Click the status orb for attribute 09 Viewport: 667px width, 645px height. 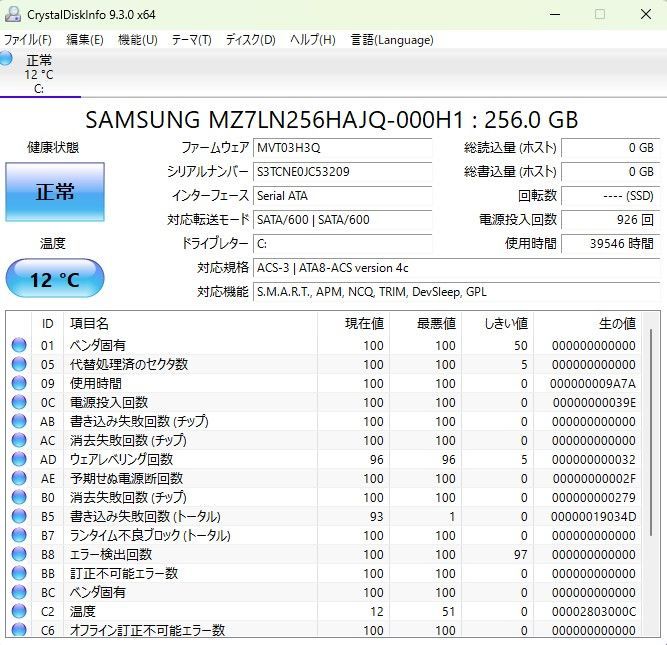click(x=19, y=383)
